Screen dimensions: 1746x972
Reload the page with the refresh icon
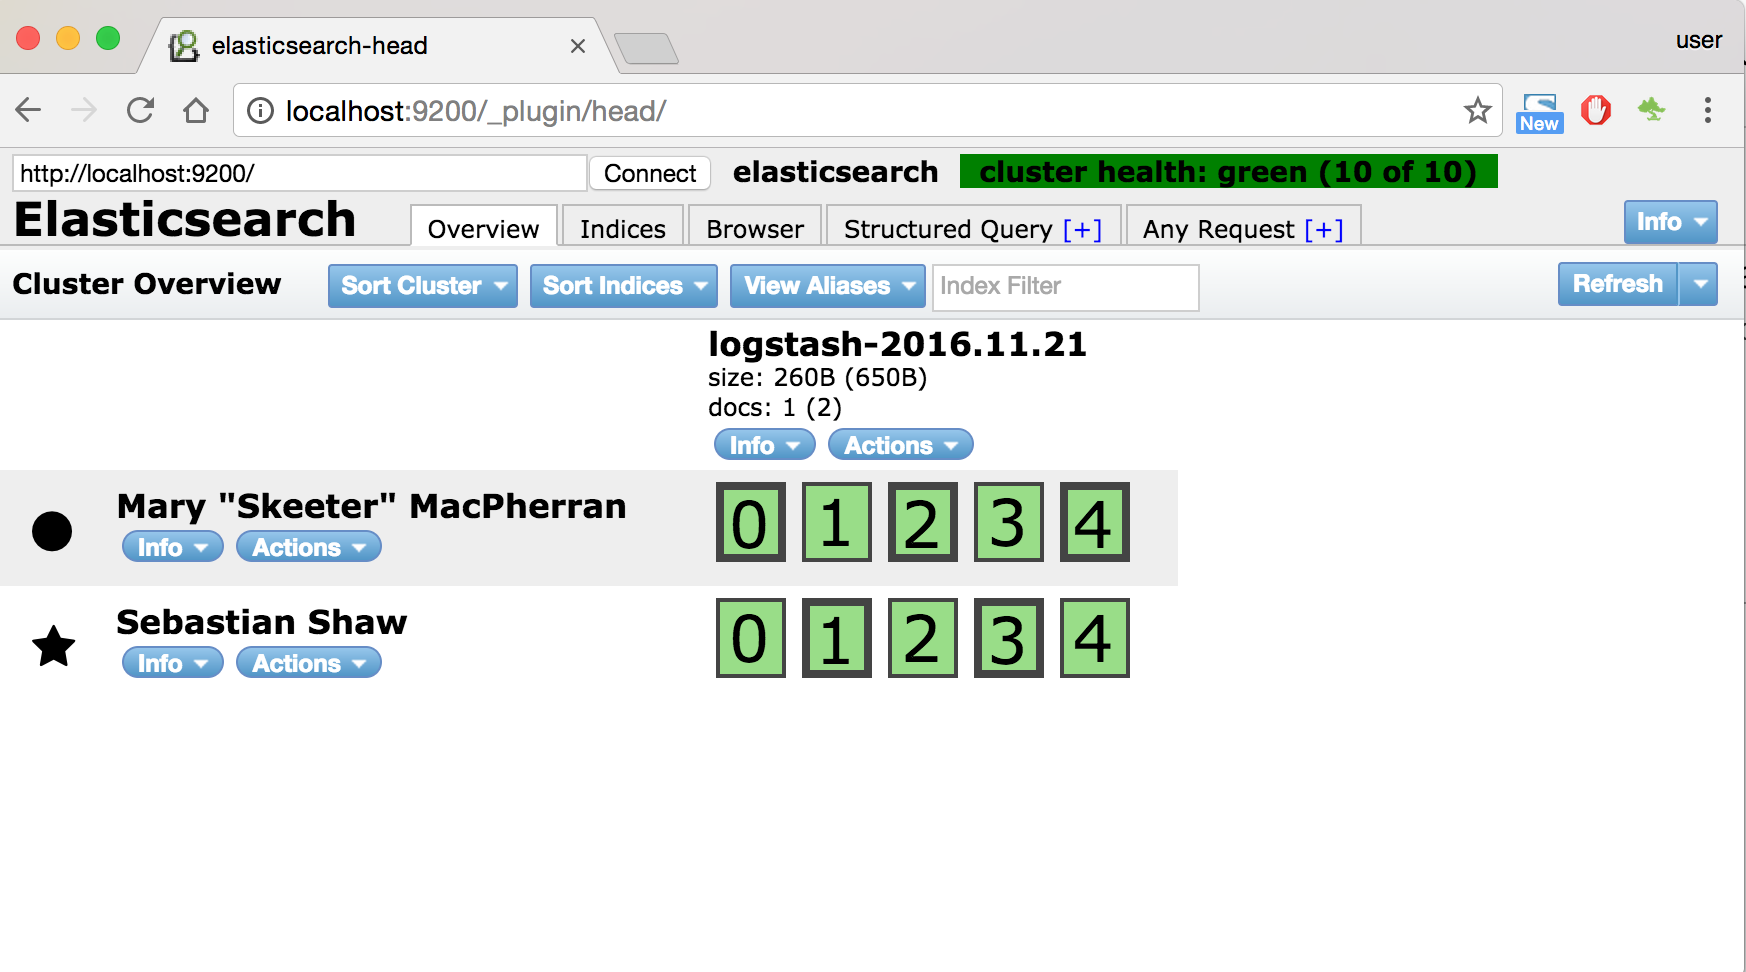pyautogui.click(x=140, y=110)
